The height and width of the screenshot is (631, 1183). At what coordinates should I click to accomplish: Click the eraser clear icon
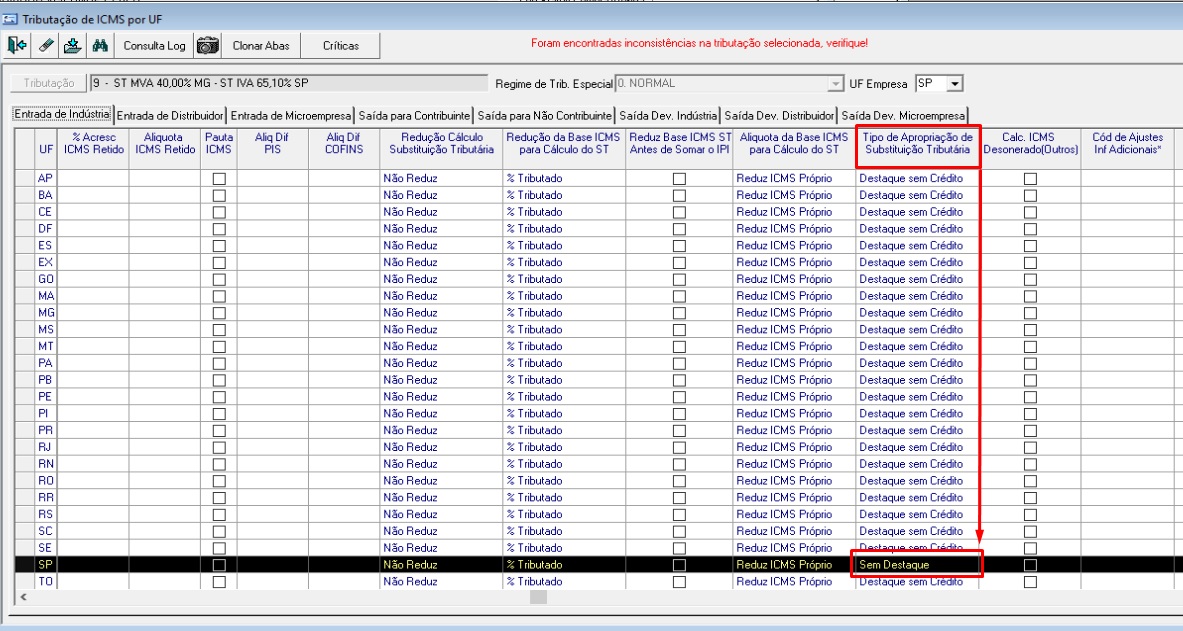click(46, 45)
